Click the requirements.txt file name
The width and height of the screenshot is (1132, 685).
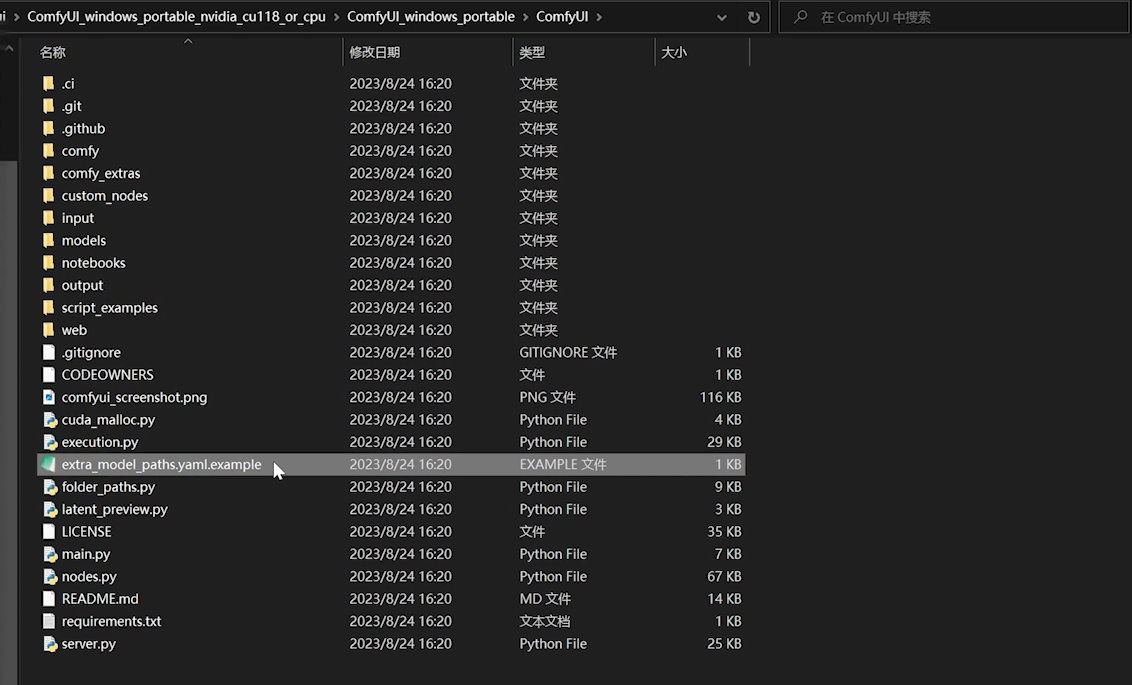coord(111,621)
